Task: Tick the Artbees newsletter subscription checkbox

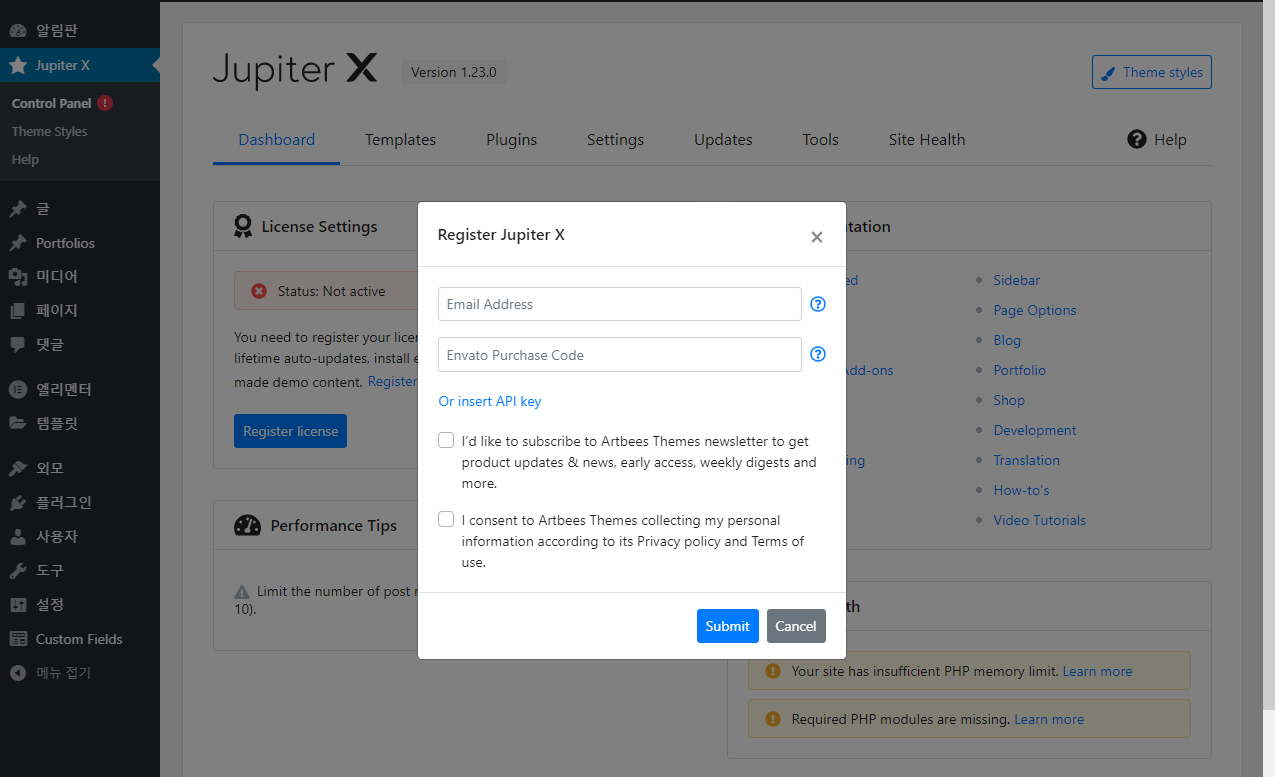Action: coord(446,440)
